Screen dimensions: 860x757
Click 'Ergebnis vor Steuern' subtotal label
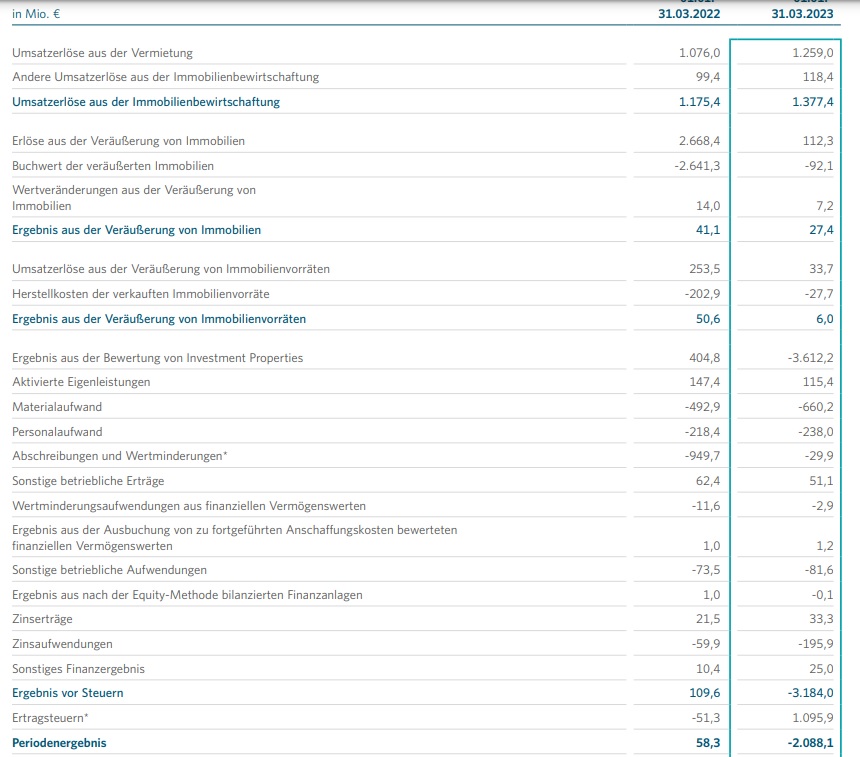tap(67, 693)
